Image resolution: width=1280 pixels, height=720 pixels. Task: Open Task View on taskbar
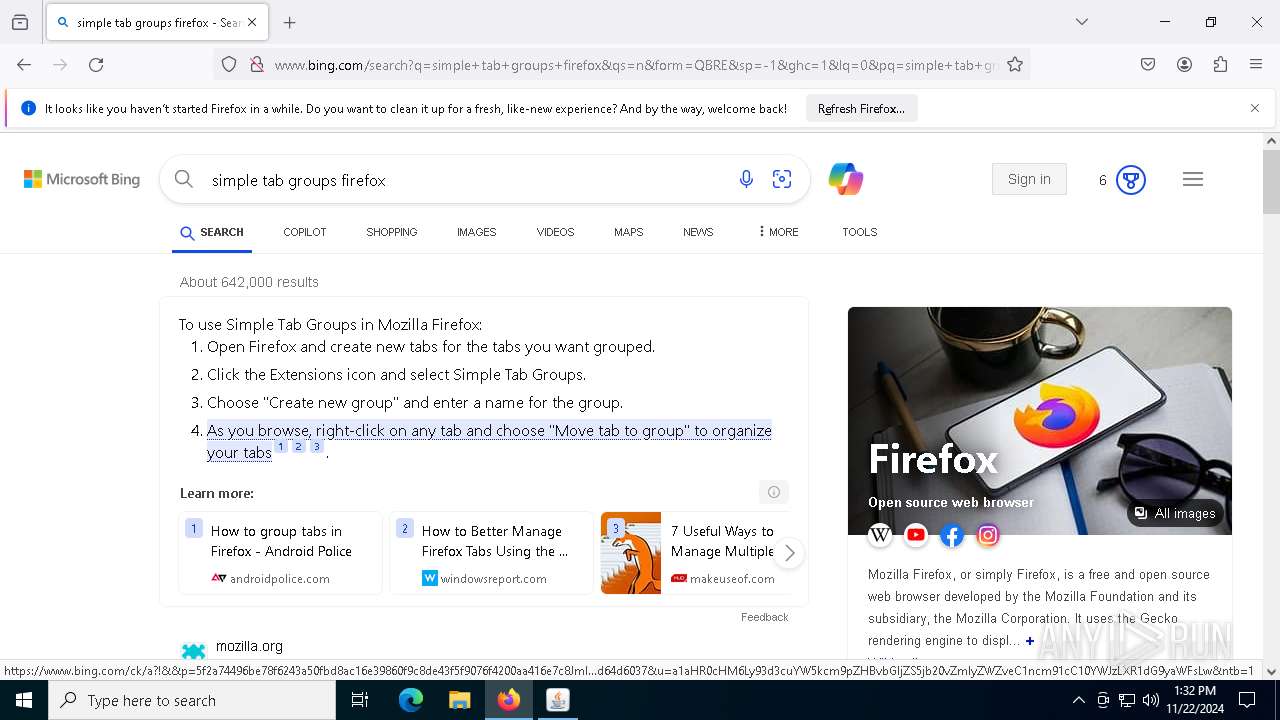(360, 700)
